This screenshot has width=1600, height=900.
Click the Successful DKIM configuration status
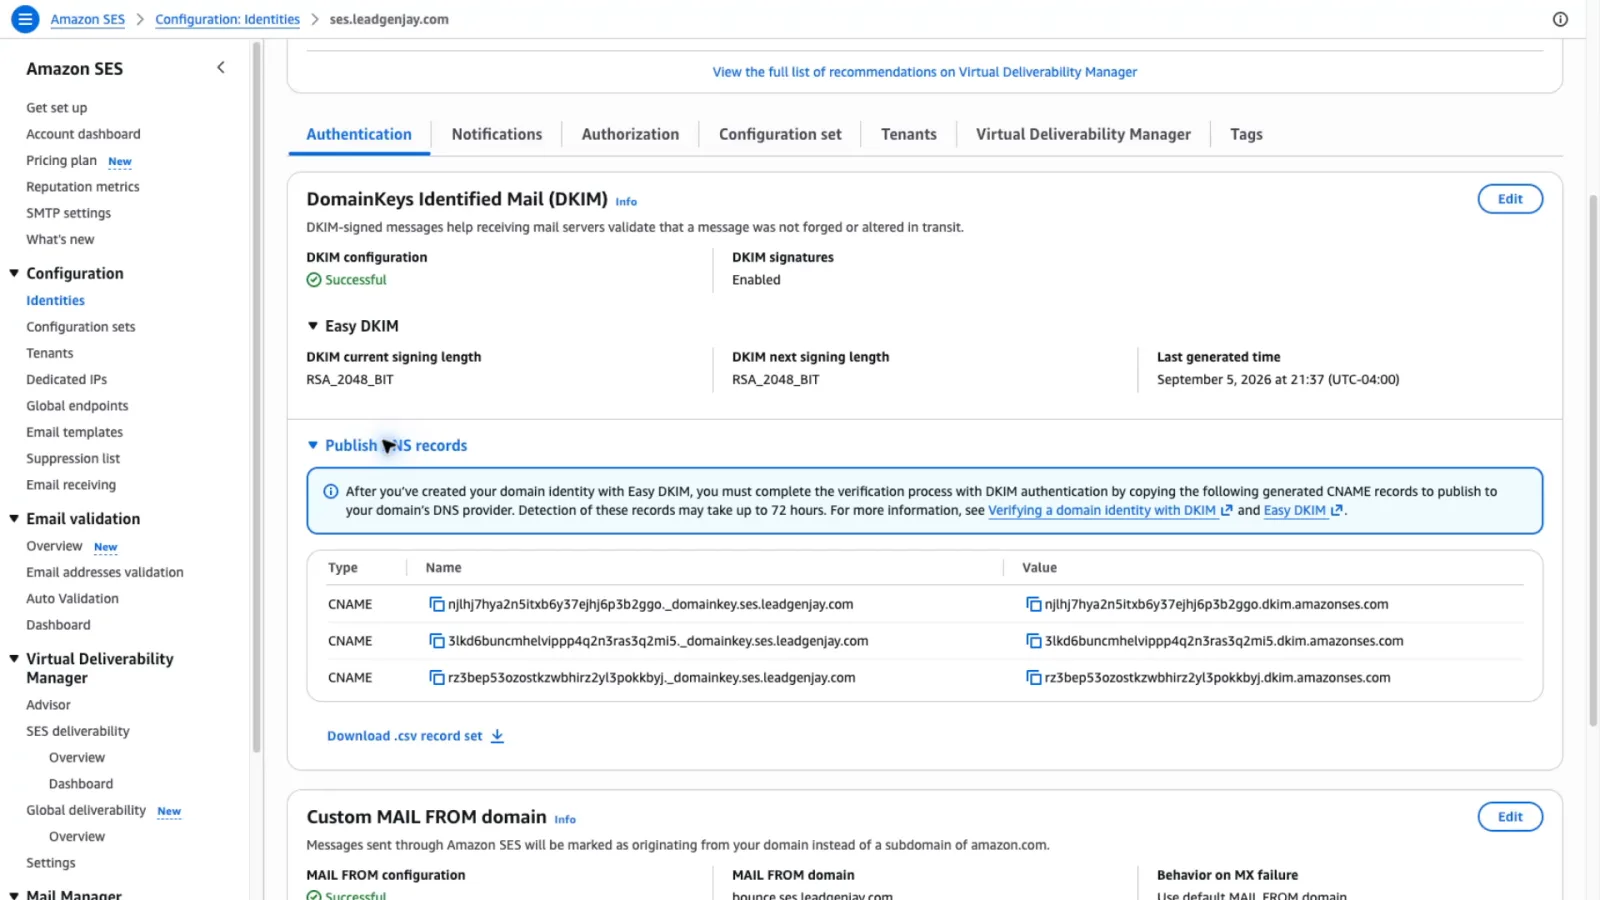point(346,280)
